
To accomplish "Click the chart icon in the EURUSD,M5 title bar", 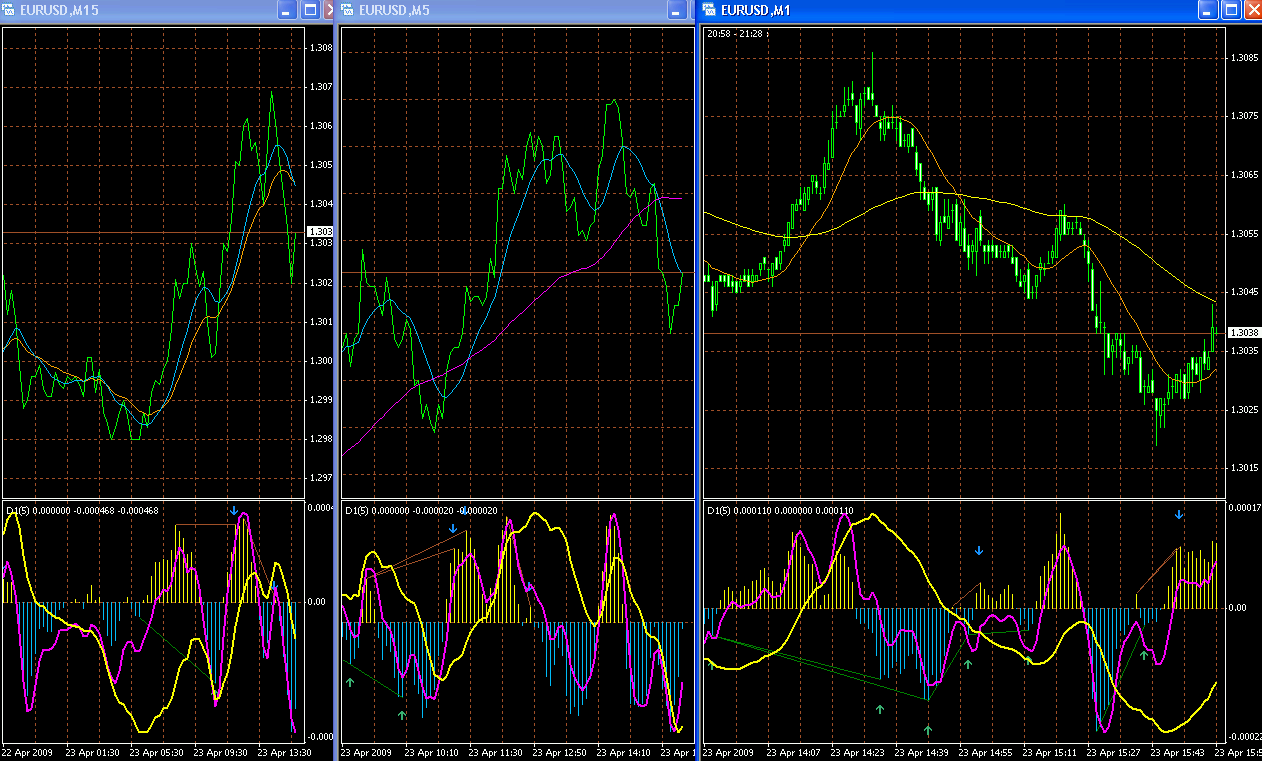I will click(348, 10).
